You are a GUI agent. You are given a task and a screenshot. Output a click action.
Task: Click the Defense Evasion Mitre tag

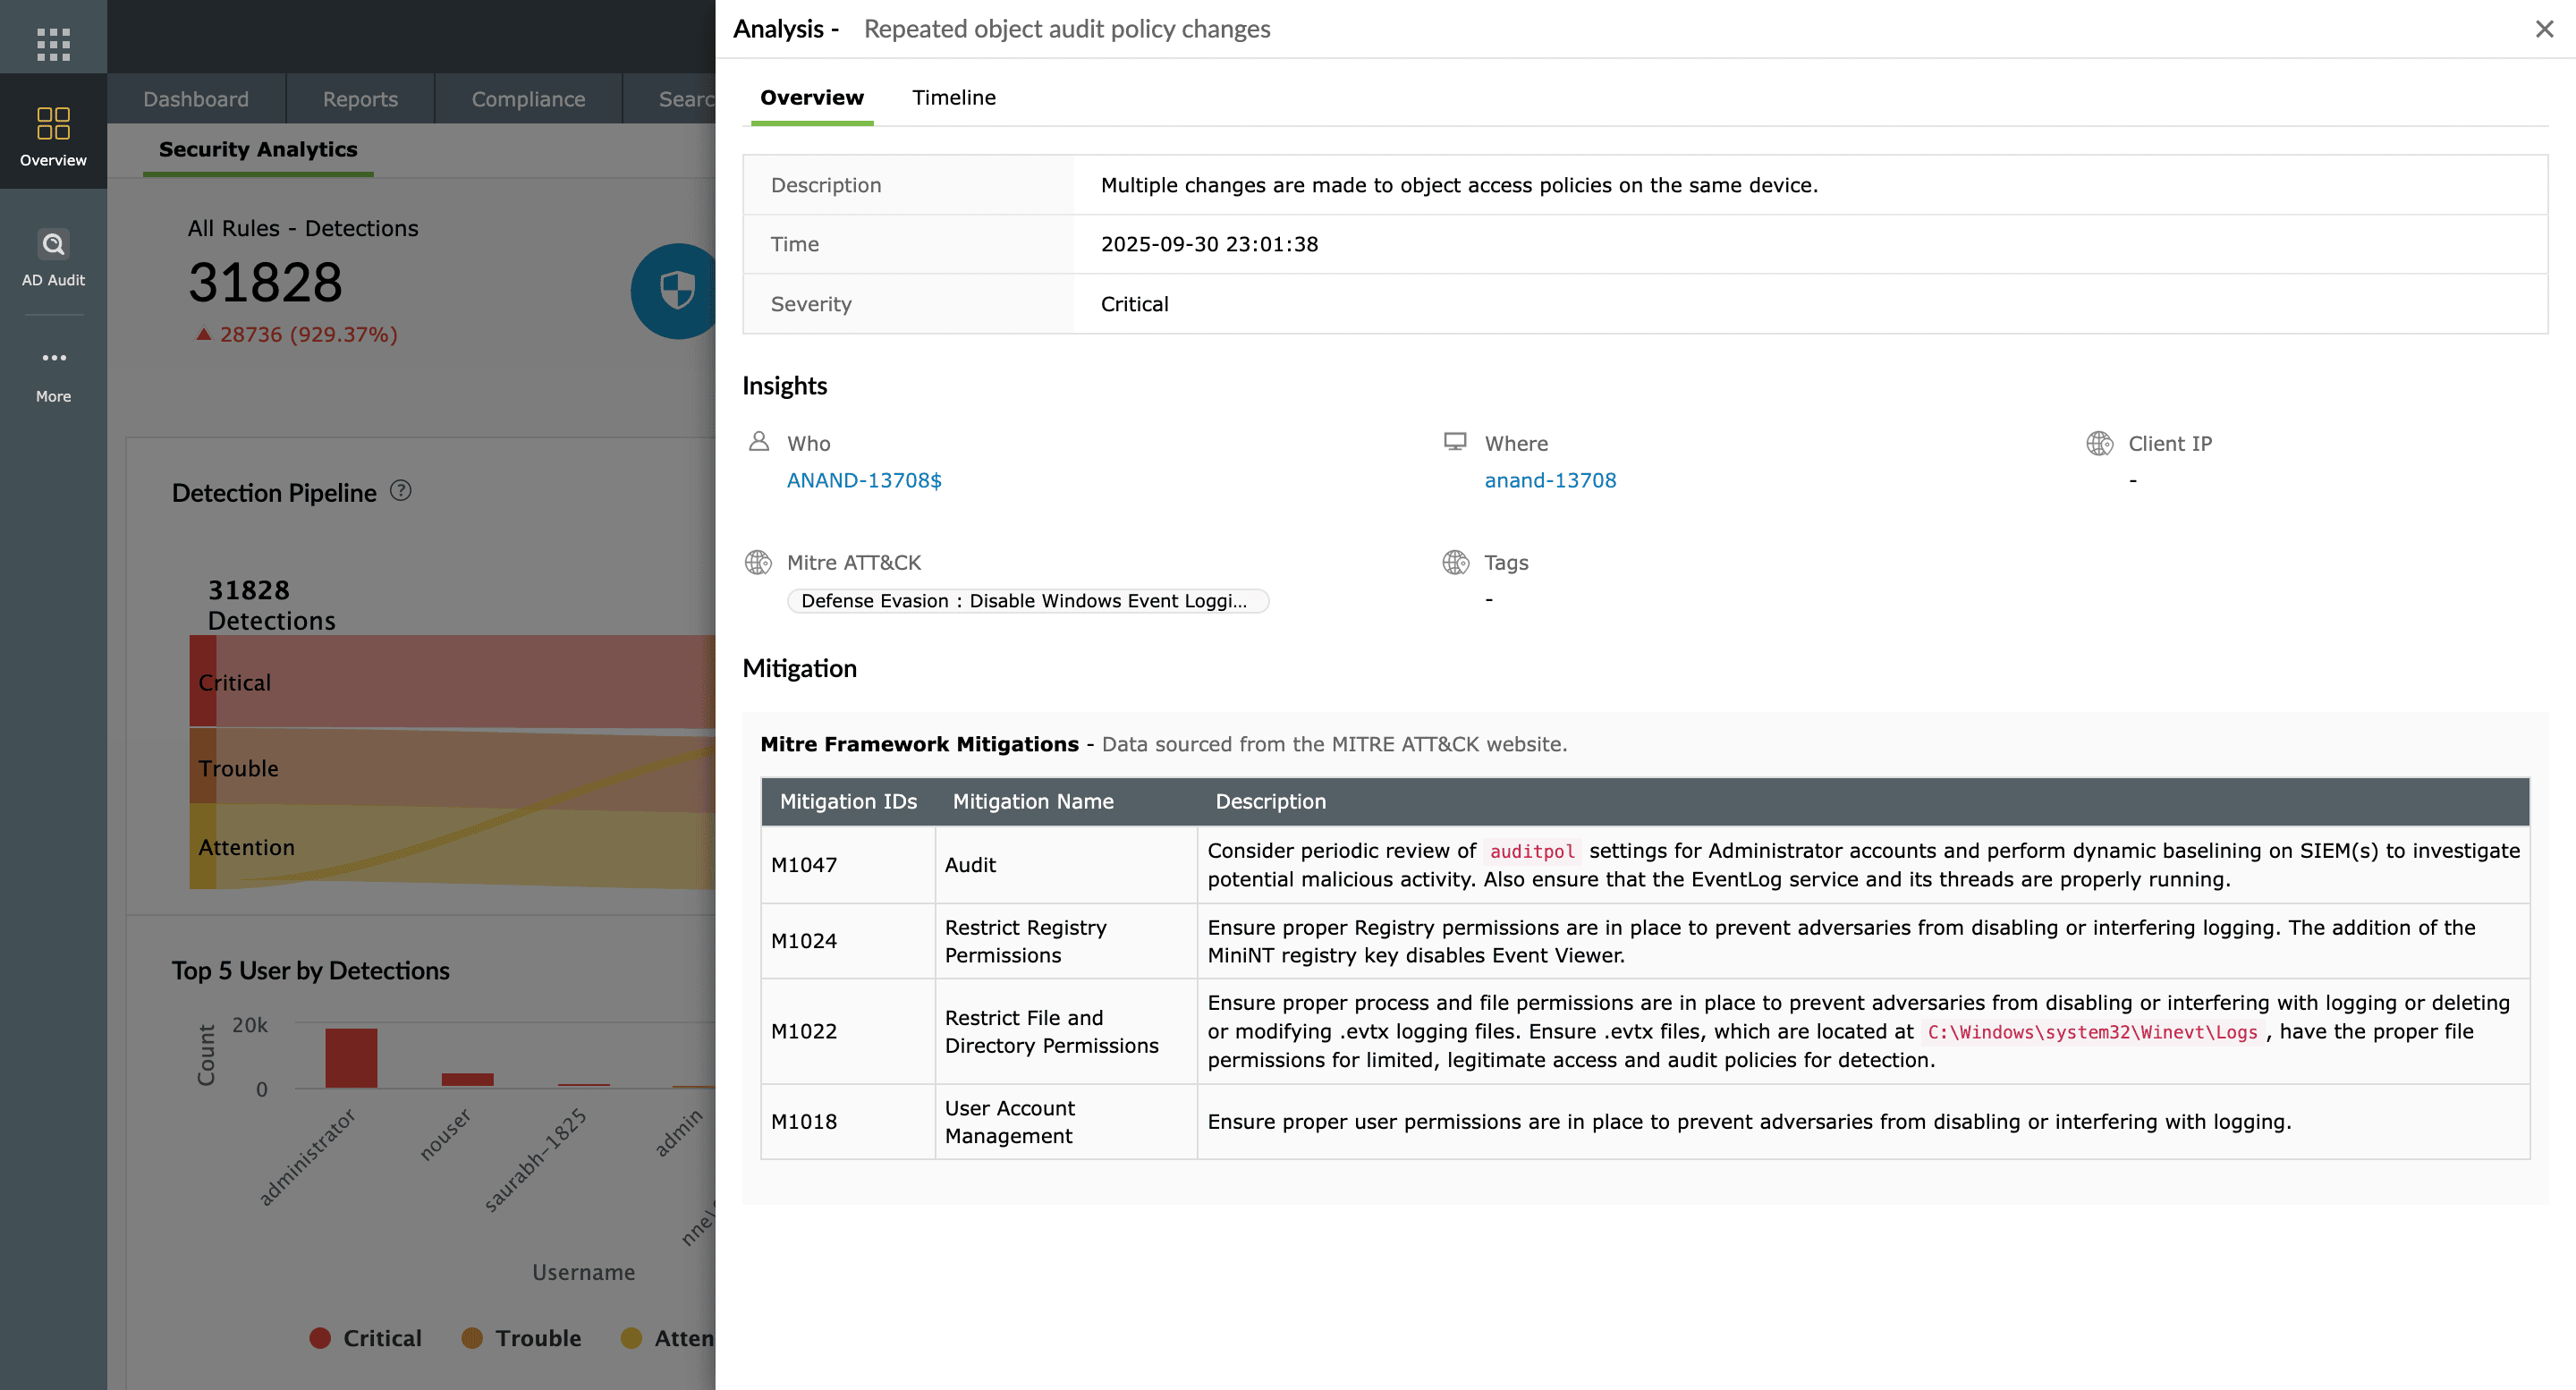[x=1027, y=600]
